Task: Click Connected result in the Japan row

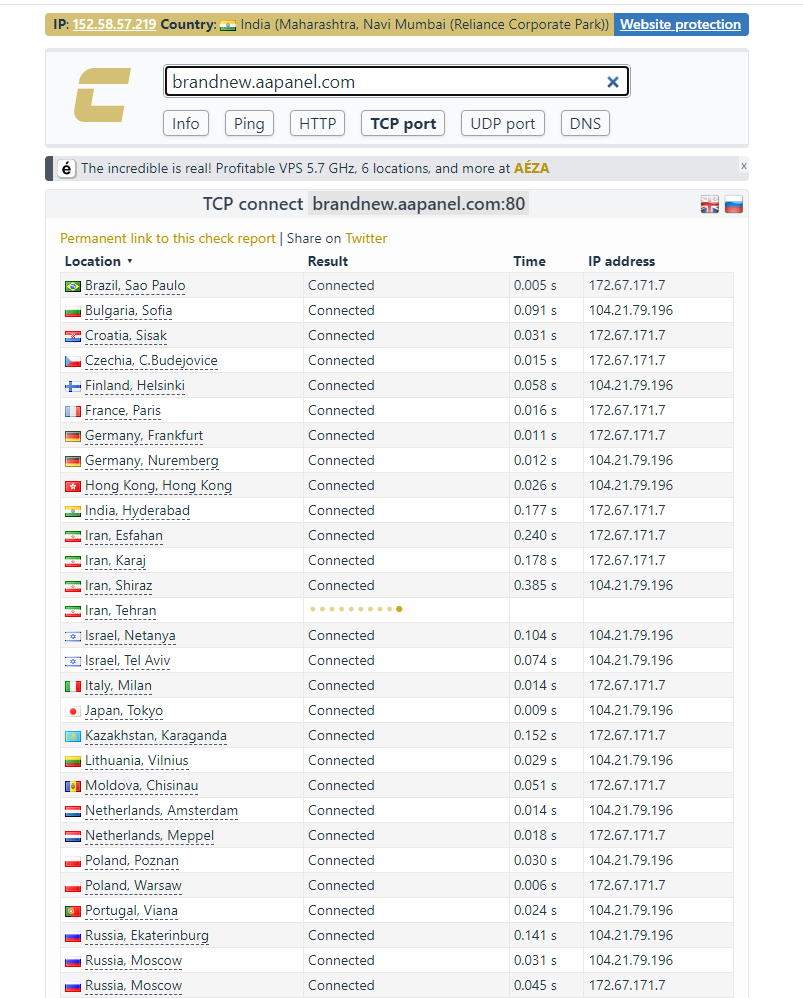Action: point(341,711)
